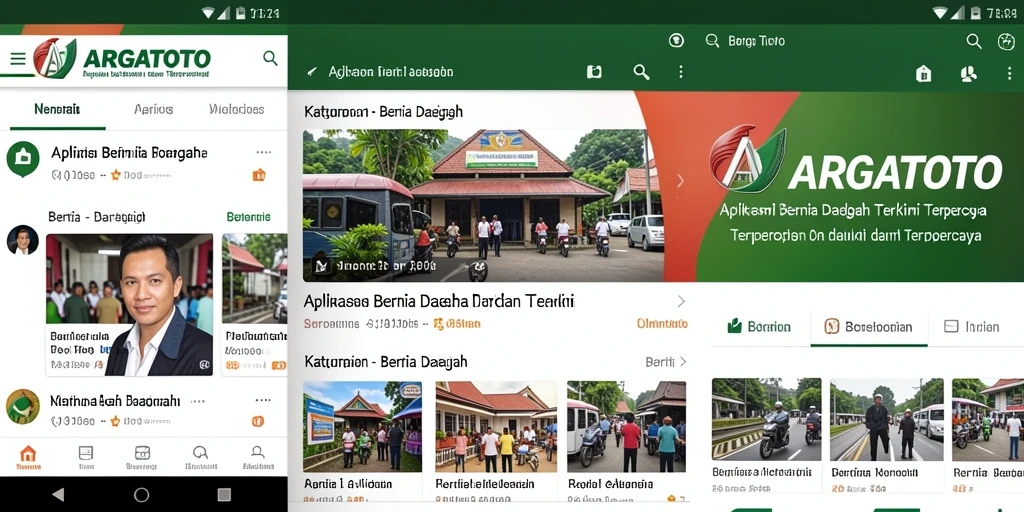The width and height of the screenshot is (1024, 512).
Task: Click the orange Olmntoto link
Action: tap(662, 323)
